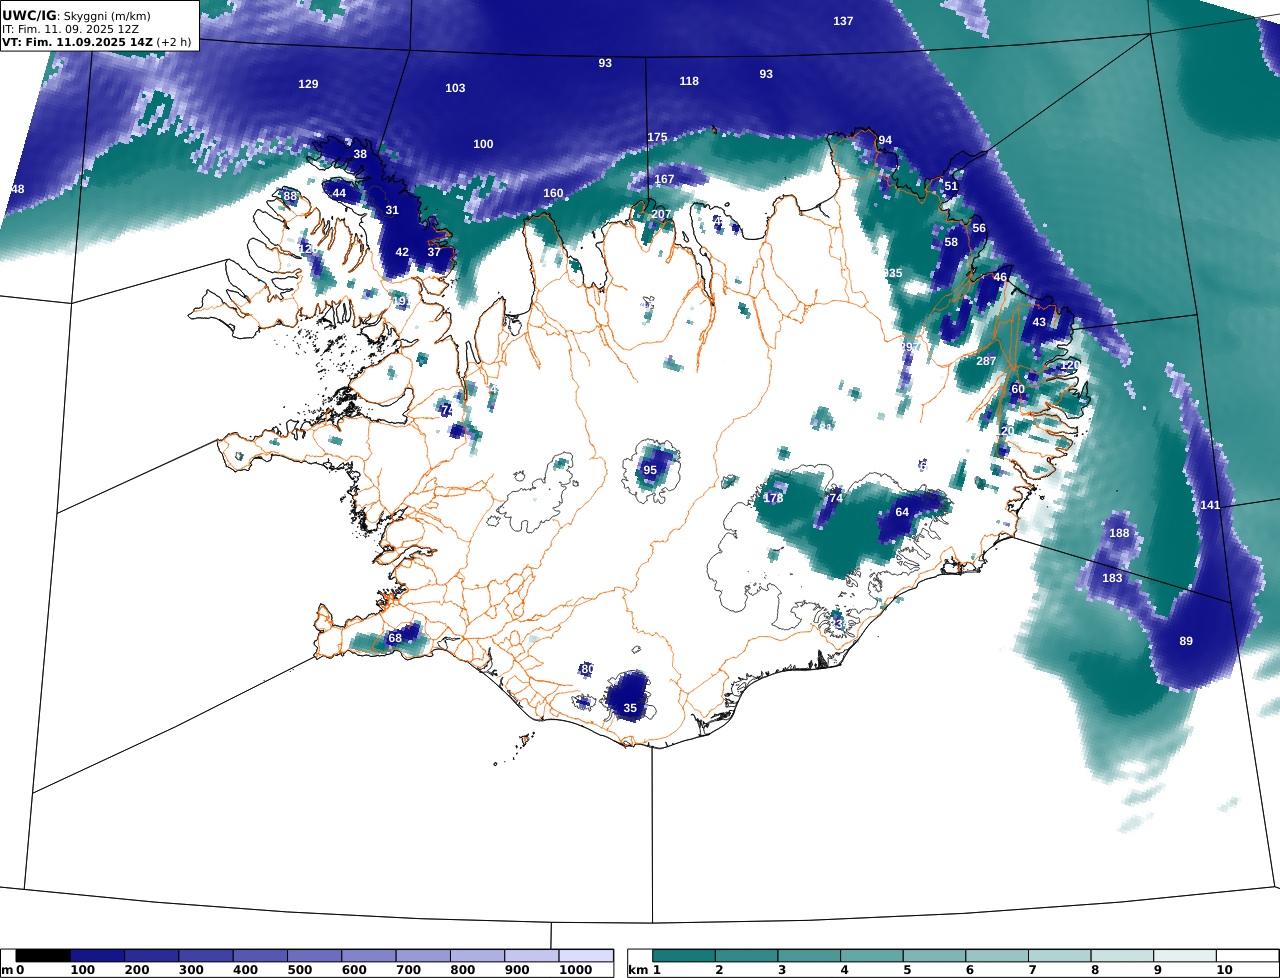The width and height of the screenshot is (1280, 978).
Task: Click the visibility value 35 on the south glacier
Action: pyautogui.click(x=630, y=708)
